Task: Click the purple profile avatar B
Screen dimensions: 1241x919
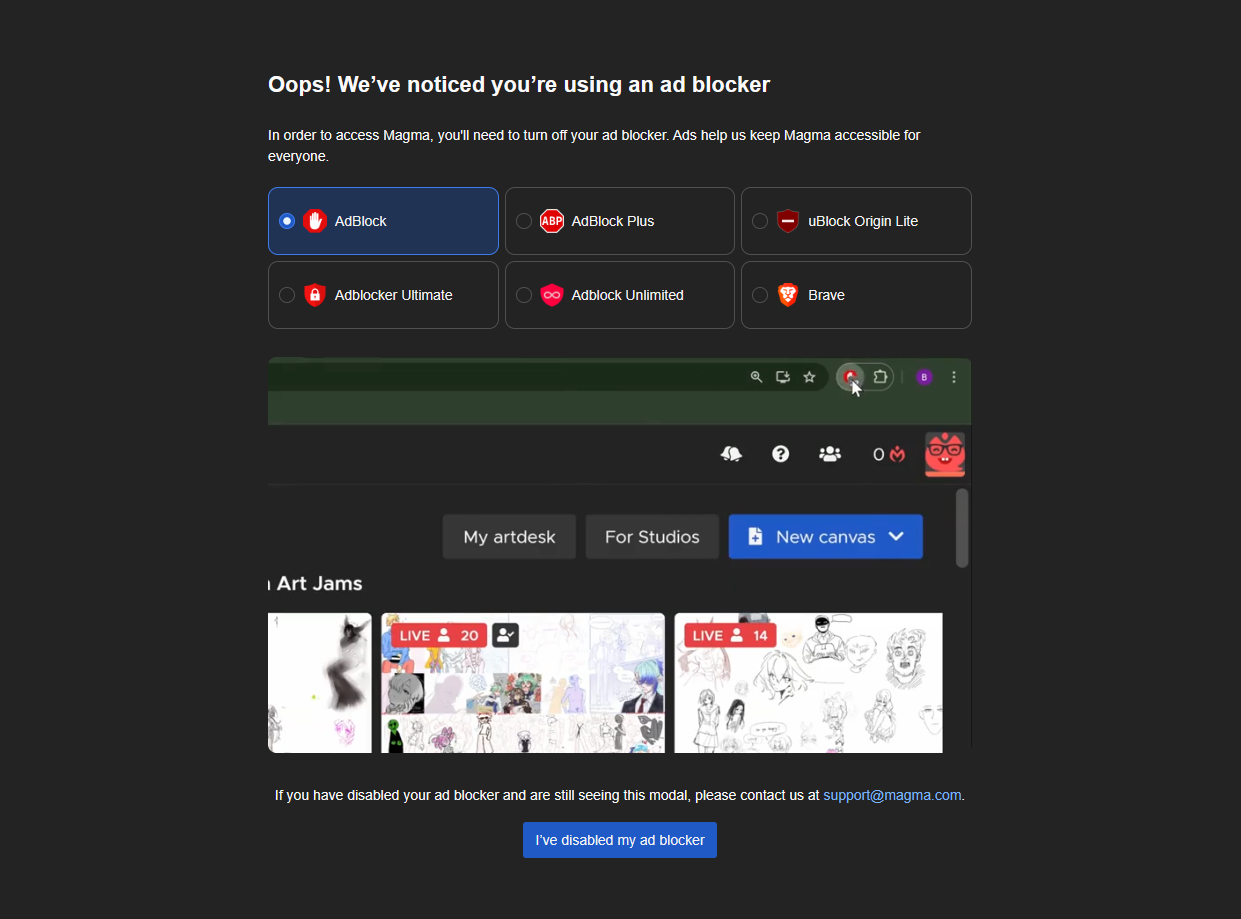Action: [924, 377]
